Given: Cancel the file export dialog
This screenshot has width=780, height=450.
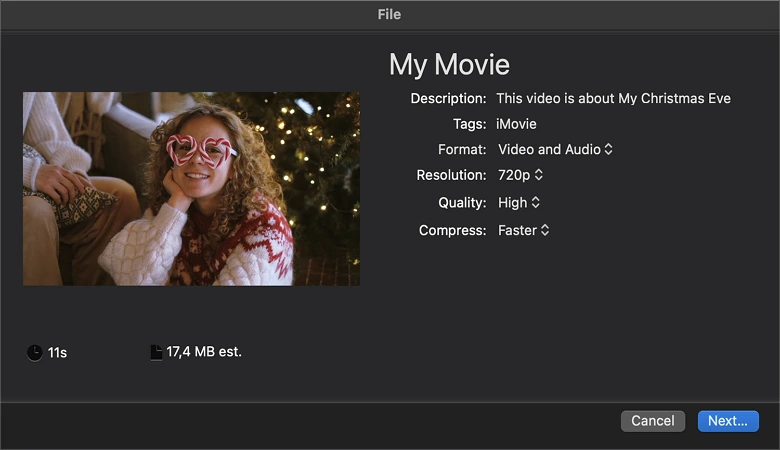Looking at the screenshot, I should 653,421.
